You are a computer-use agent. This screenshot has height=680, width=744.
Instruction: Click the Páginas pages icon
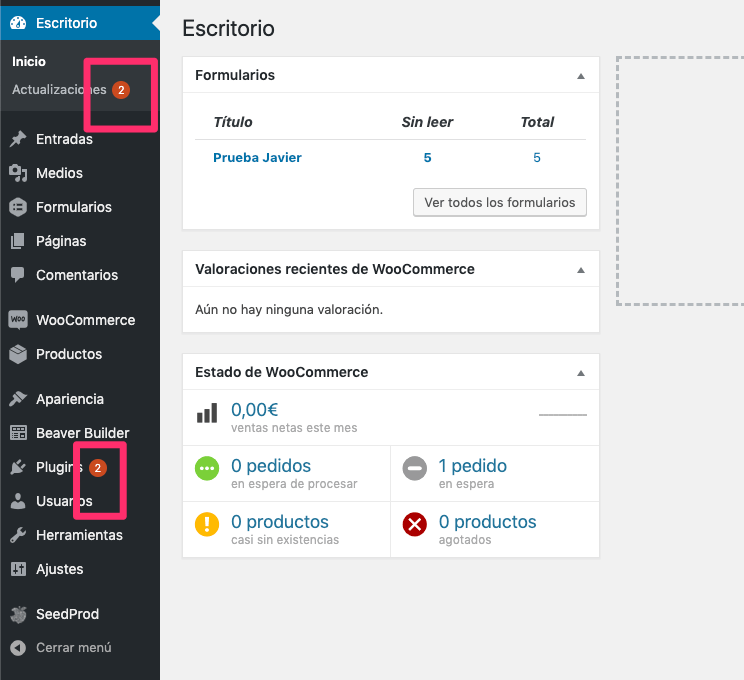click(x=18, y=241)
